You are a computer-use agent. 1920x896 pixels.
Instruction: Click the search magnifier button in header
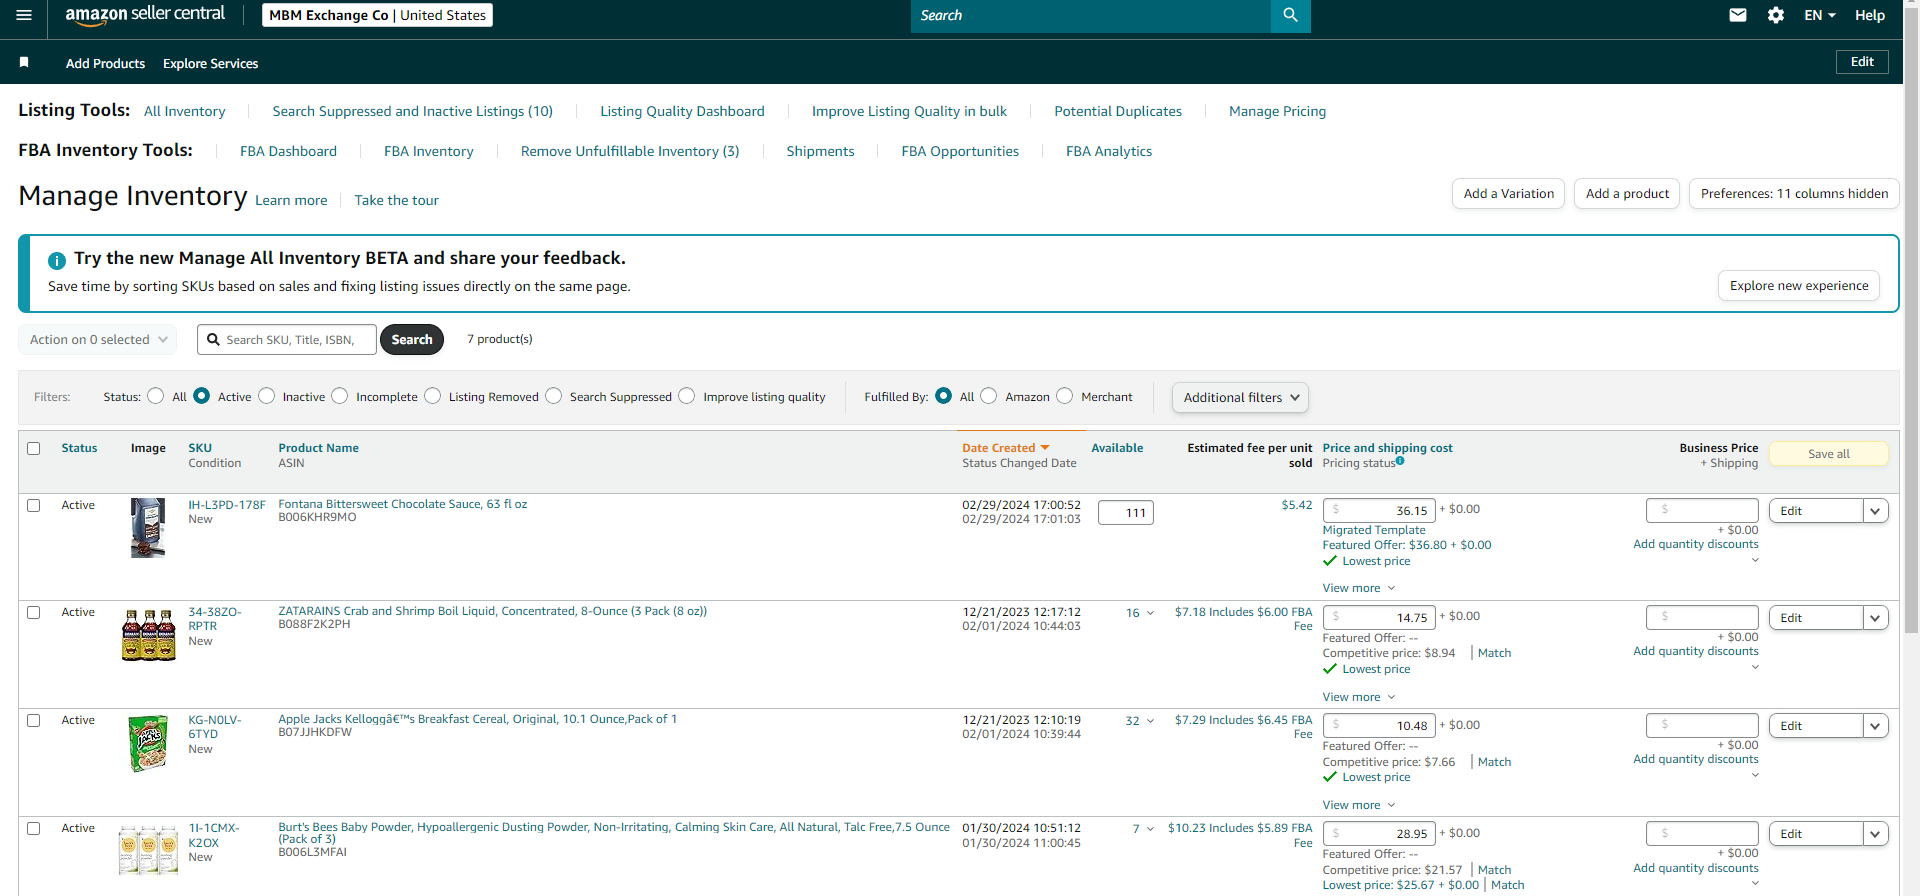[x=1290, y=15]
